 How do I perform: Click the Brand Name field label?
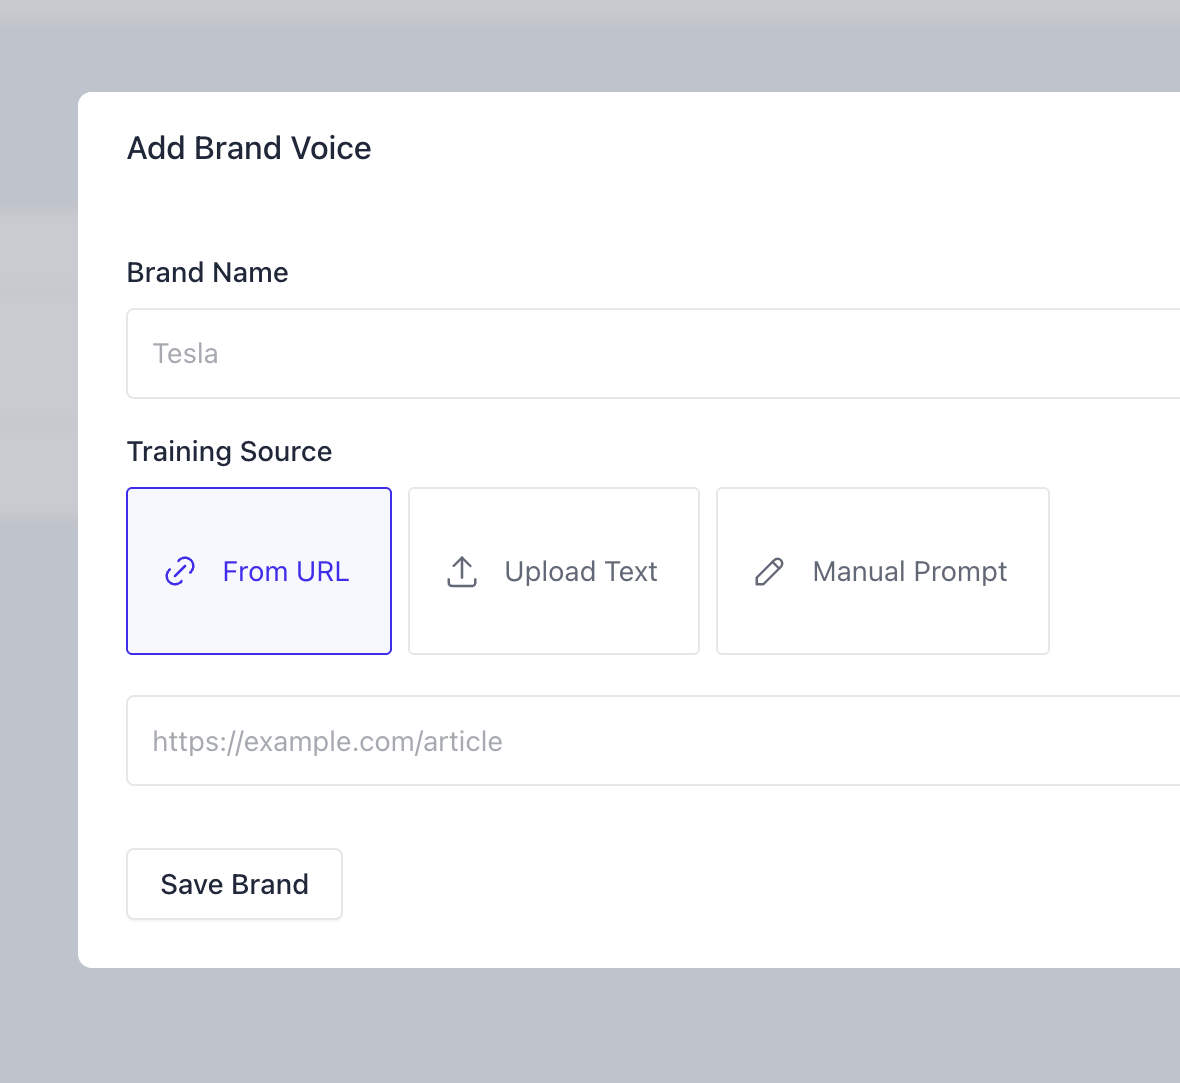207,272
